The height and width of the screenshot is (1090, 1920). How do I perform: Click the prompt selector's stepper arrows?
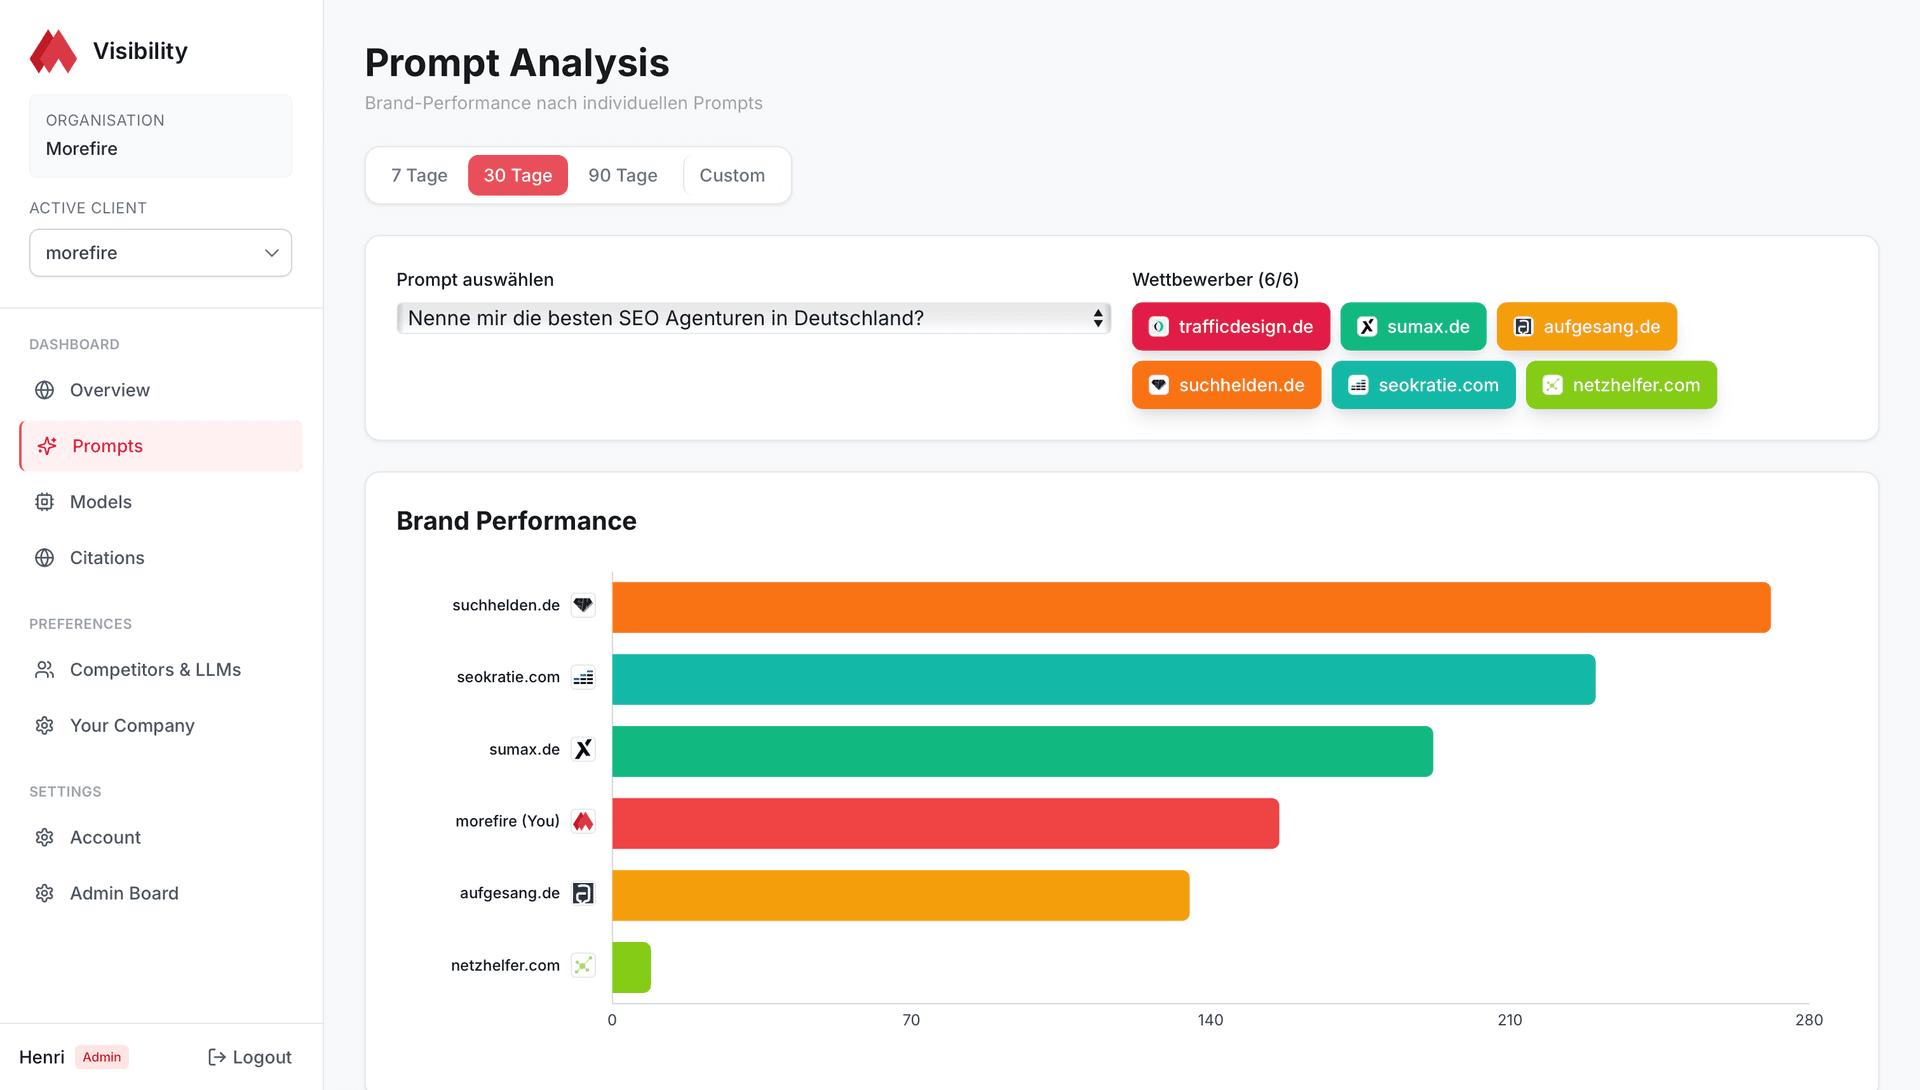pyautogui.click(x=1097, y=317)
